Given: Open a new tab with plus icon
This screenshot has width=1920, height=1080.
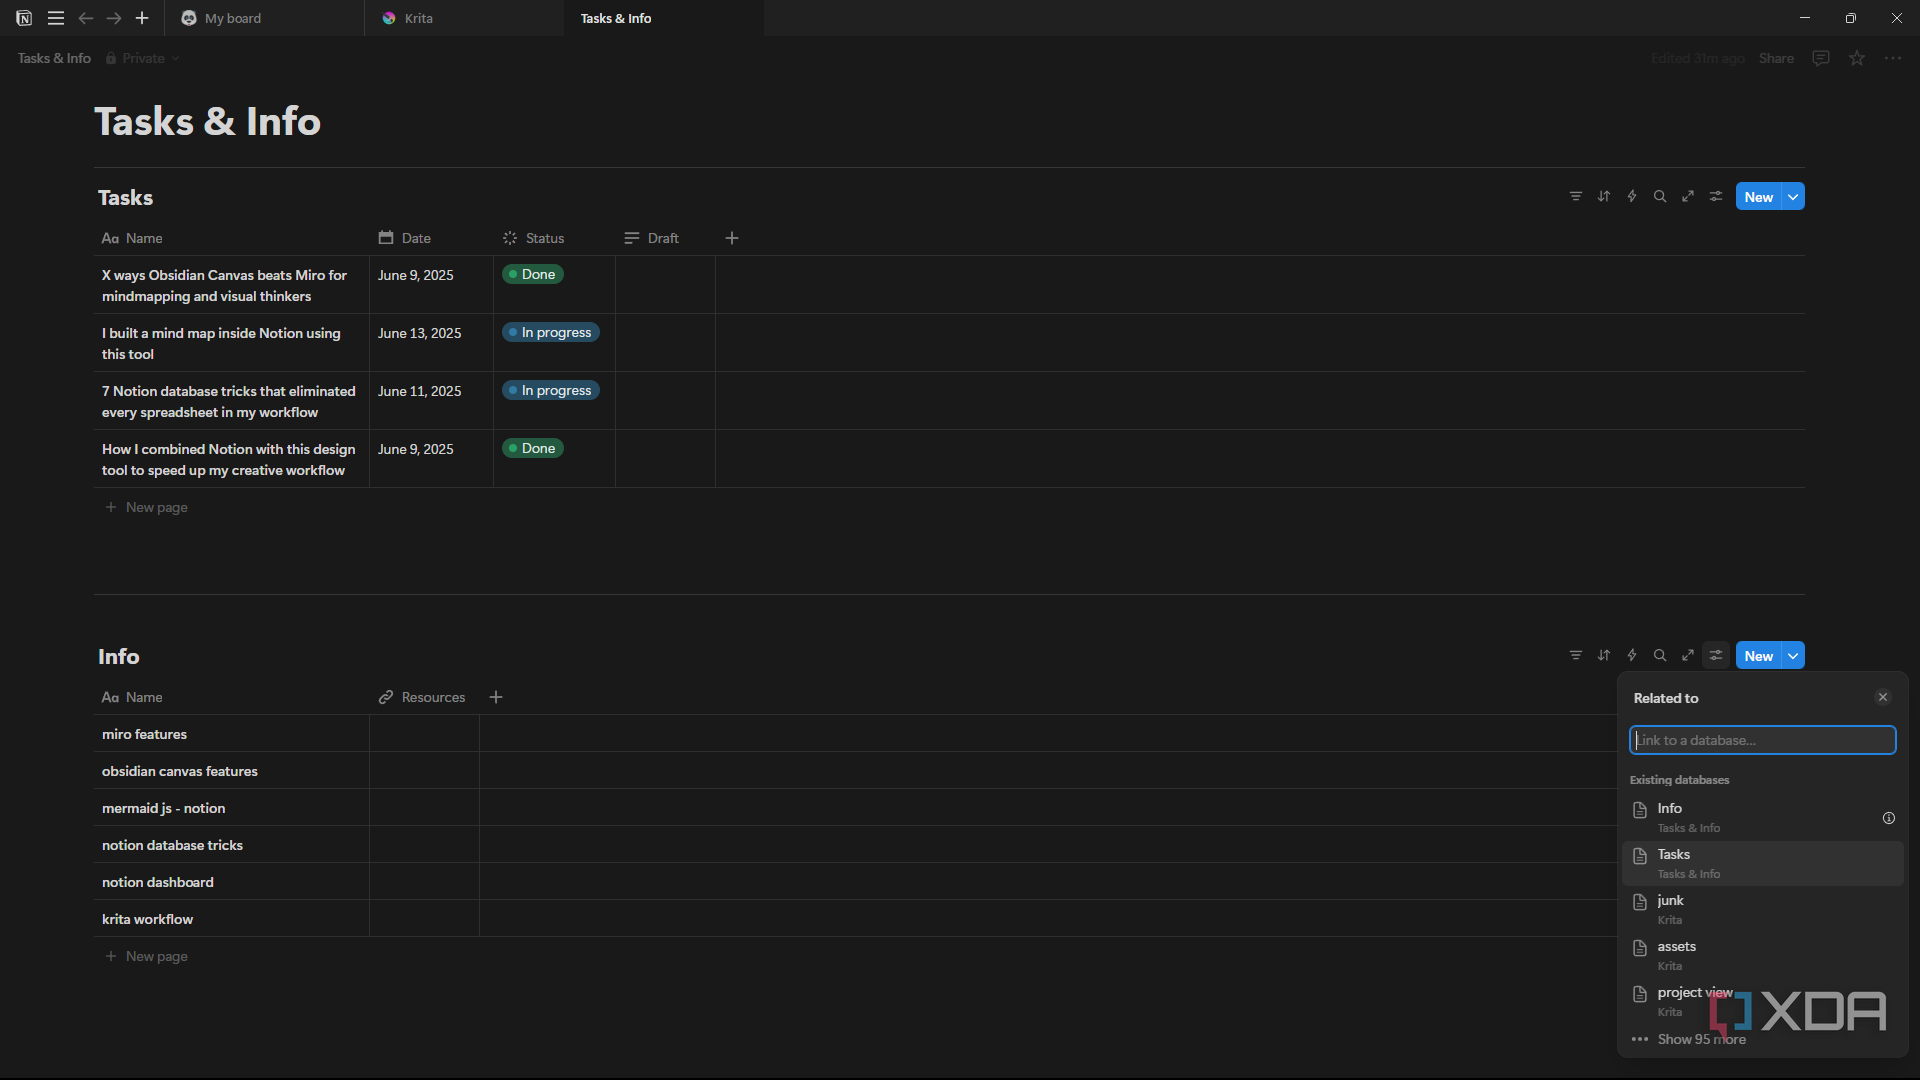Looking at the screenshot, I should [x=142, y=18].
